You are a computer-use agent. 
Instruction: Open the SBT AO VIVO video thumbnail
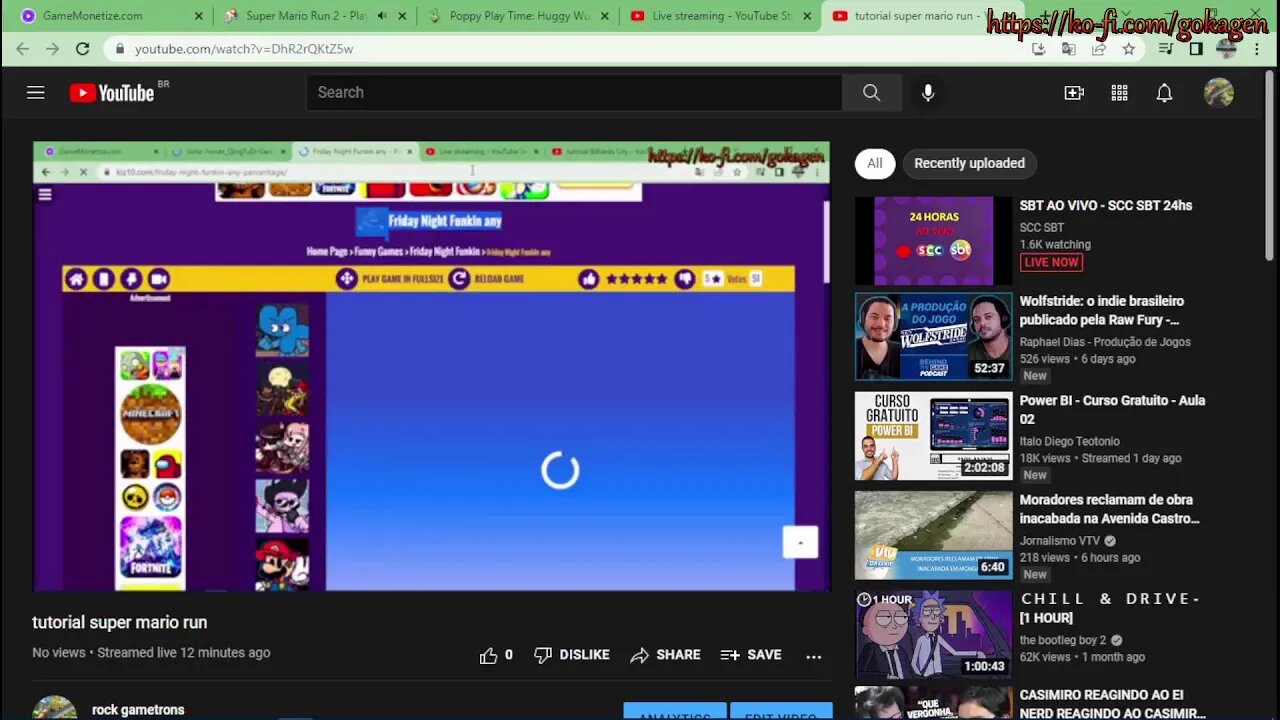pyautogui.click(x=933, y=241)
